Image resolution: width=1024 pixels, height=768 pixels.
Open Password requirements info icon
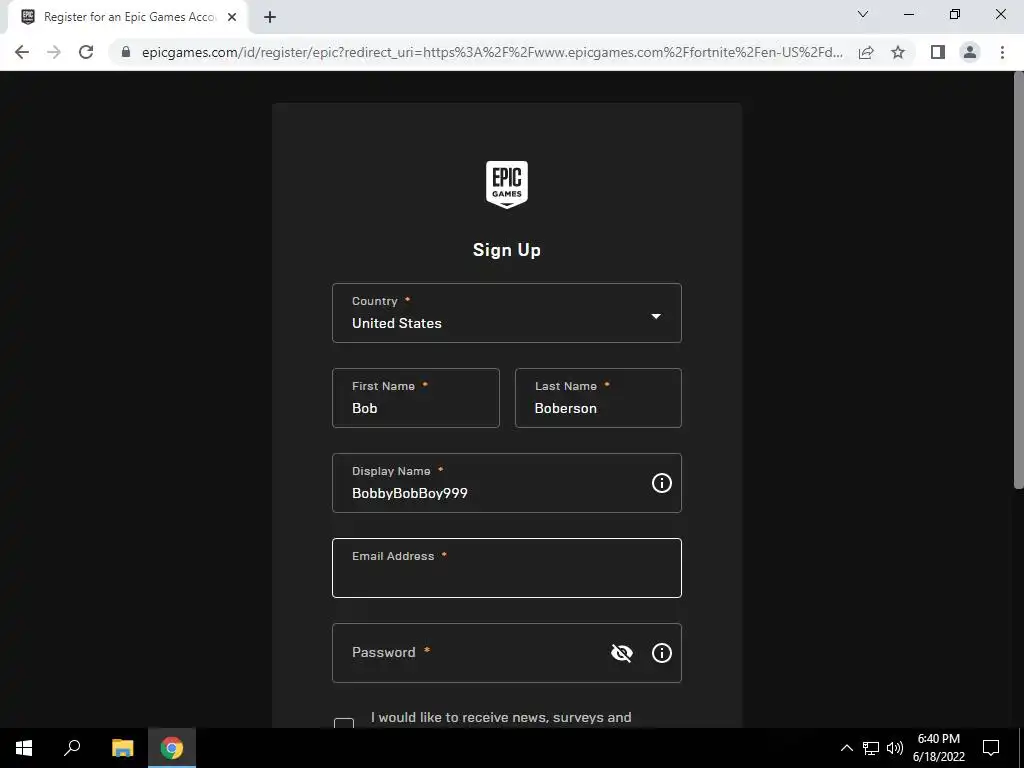point(662,653)
